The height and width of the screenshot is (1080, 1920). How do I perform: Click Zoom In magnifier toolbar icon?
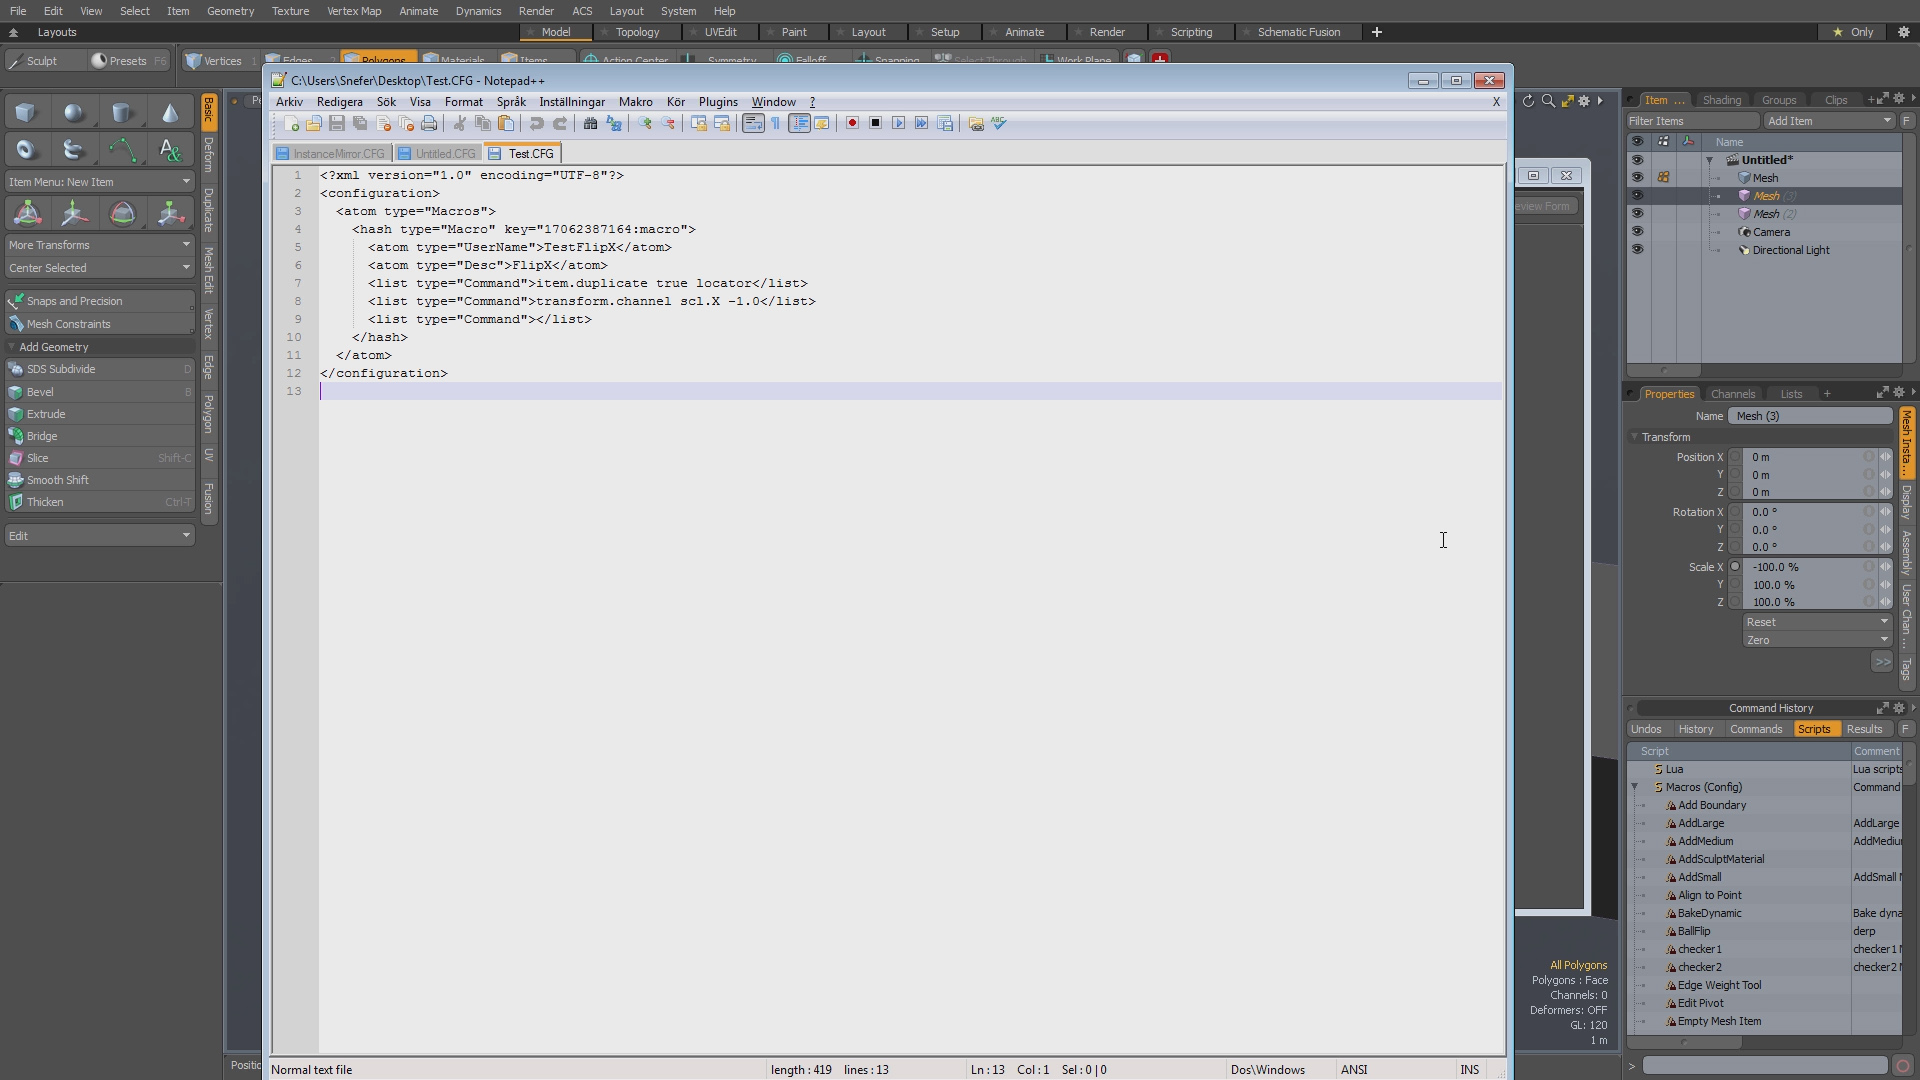[645, 124]
